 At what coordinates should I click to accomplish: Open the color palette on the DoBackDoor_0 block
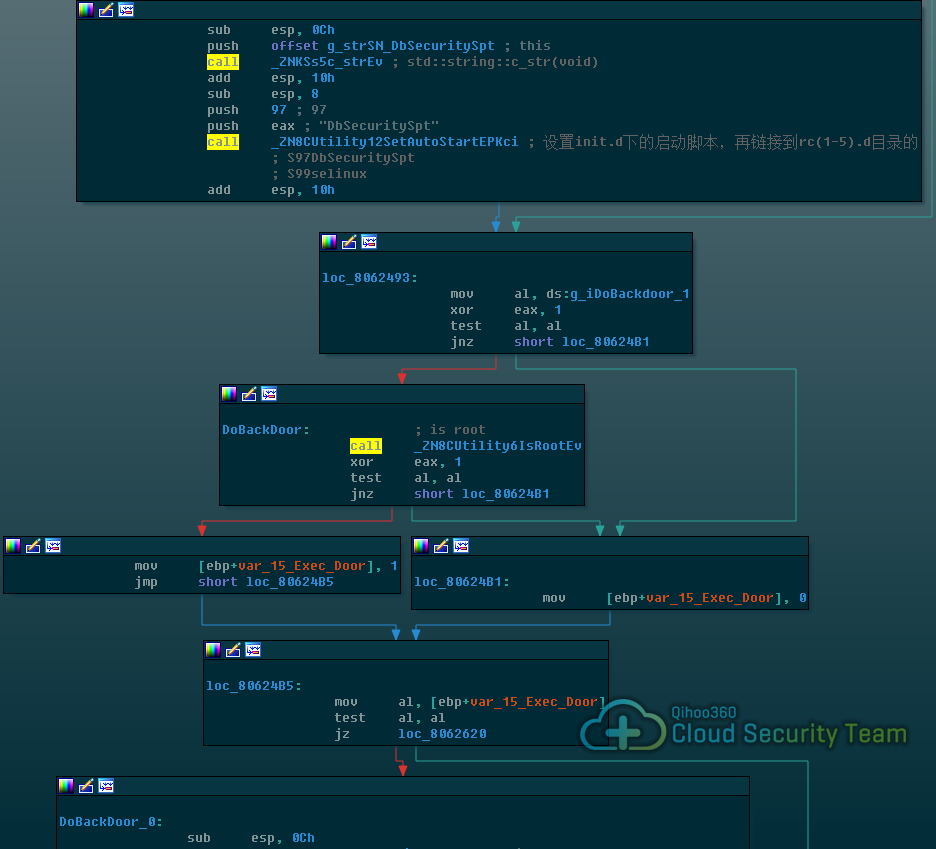(65, 786)
